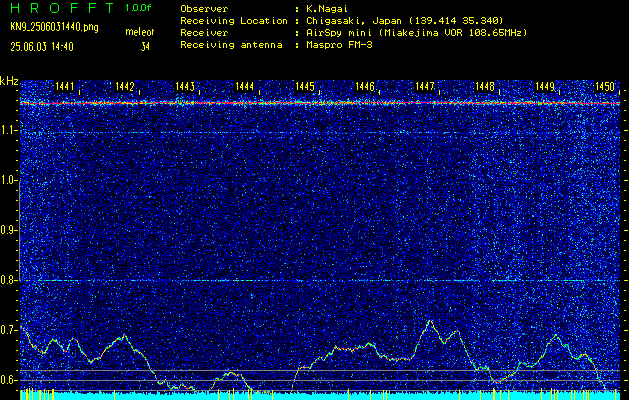Click the 0.7 frequency axis label

coord(9,330)
